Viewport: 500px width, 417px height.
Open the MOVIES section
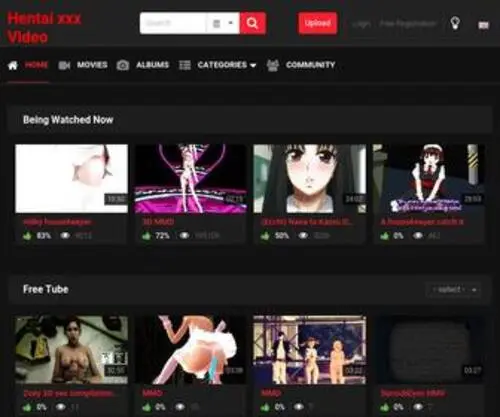click(x=92, y=65)
